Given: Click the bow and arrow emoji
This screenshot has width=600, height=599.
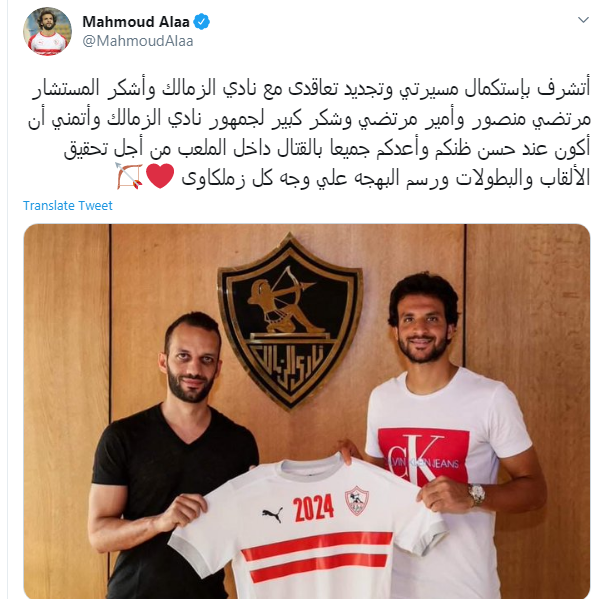Looking at the screenshot, I should [129, 176].
